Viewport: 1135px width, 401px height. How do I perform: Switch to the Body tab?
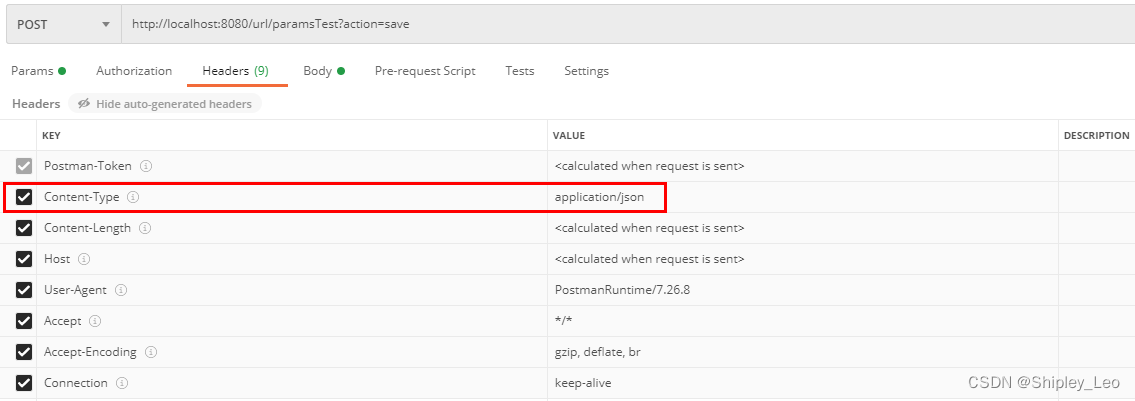coord(324,71)
